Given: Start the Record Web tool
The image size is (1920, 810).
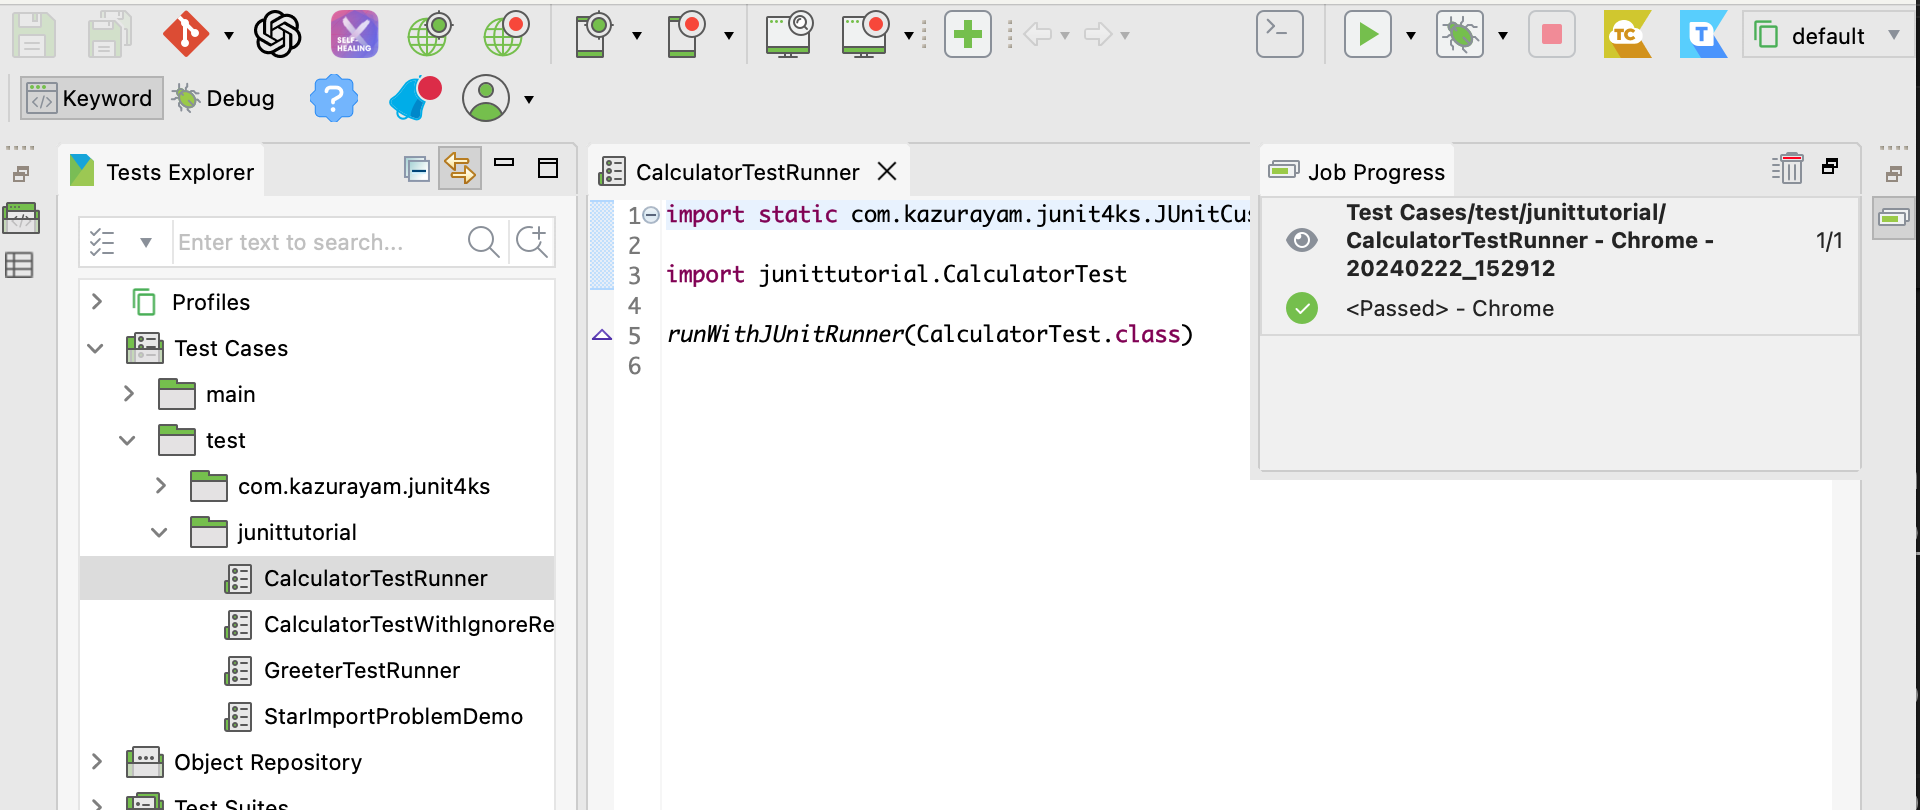Looking at the screenshot, I should pyautogui.click(x=506, y=35).
